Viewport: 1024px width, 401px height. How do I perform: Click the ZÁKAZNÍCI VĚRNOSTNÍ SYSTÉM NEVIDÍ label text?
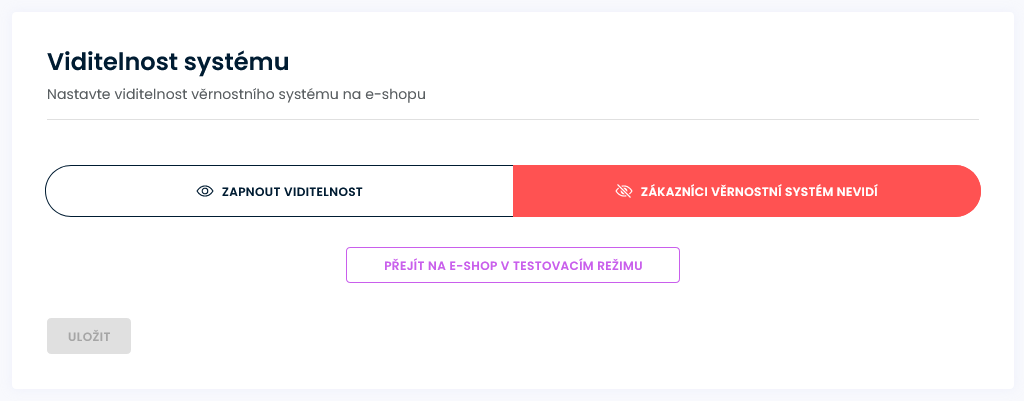(759, 191)
